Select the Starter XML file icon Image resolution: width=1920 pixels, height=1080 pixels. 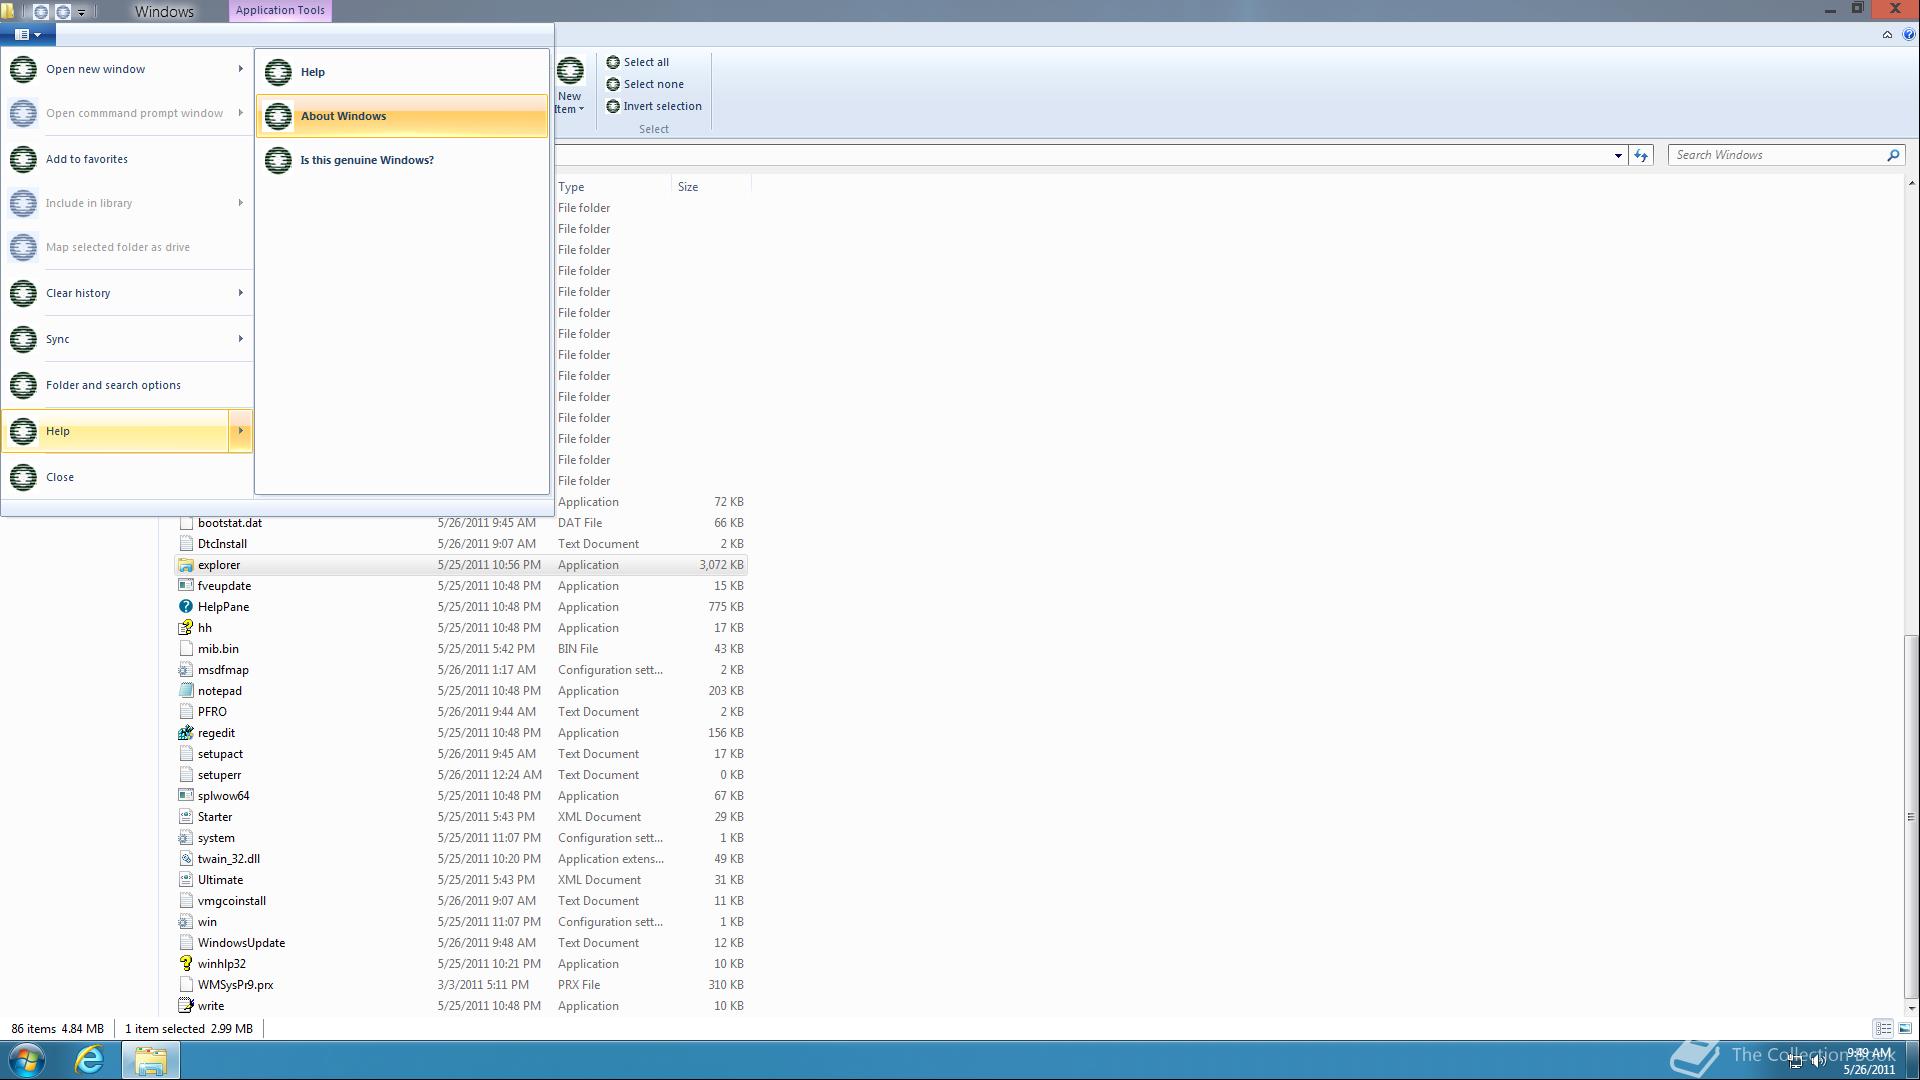pyautogui.click(x=186, y=817)
